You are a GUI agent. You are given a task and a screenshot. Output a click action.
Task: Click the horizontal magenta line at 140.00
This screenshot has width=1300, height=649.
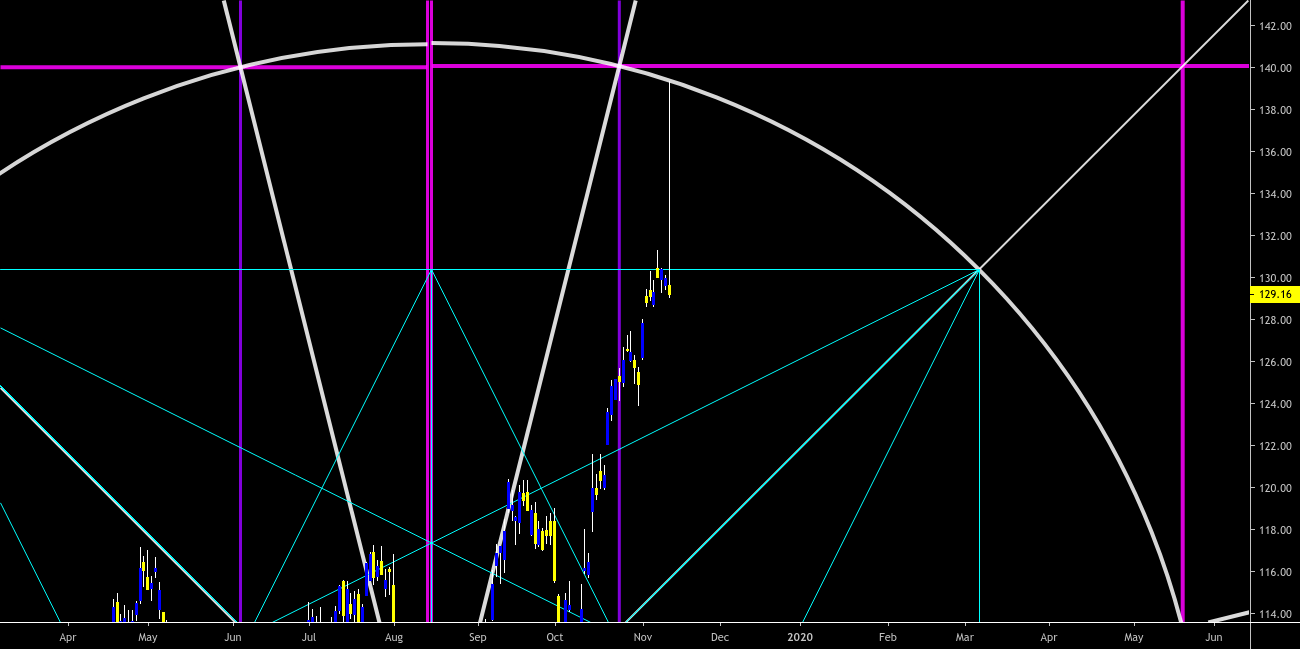click(850, 67)
